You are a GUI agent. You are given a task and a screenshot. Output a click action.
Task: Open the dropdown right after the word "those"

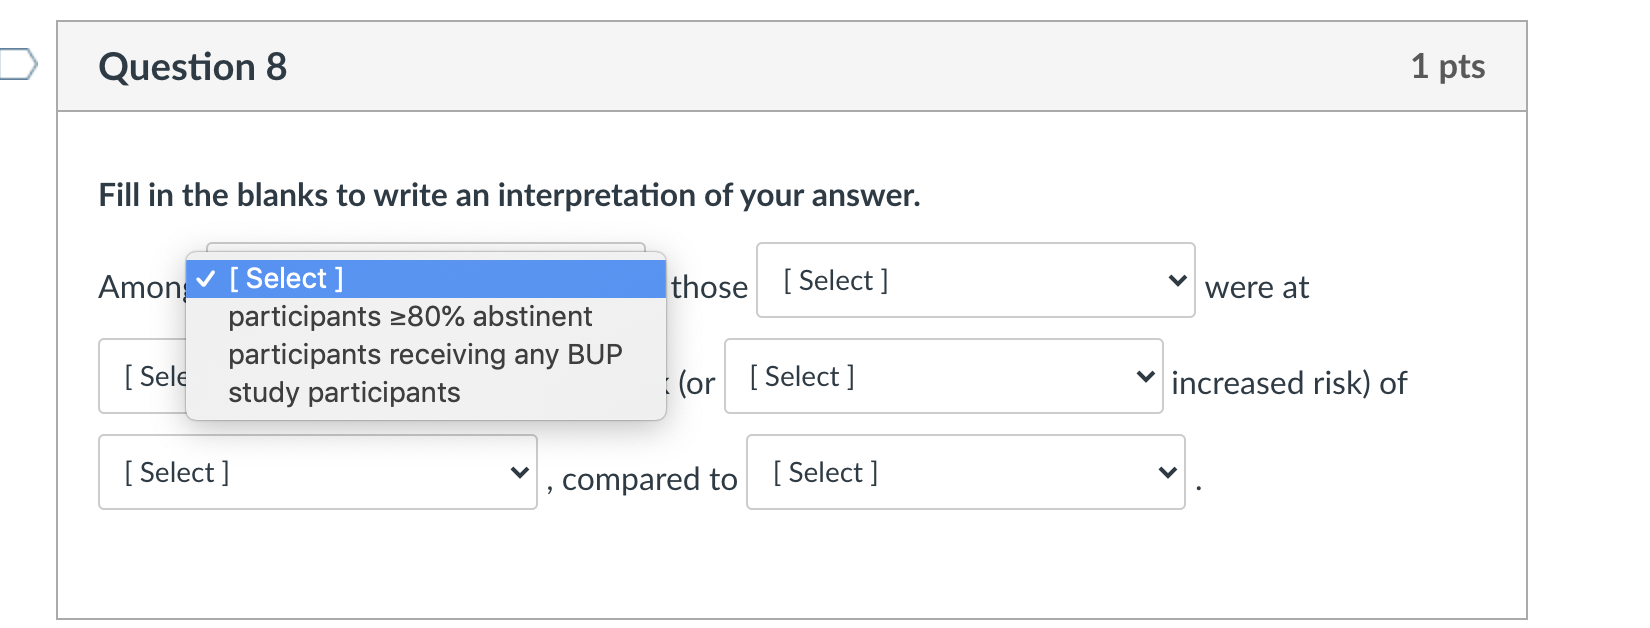coord(974,281)
